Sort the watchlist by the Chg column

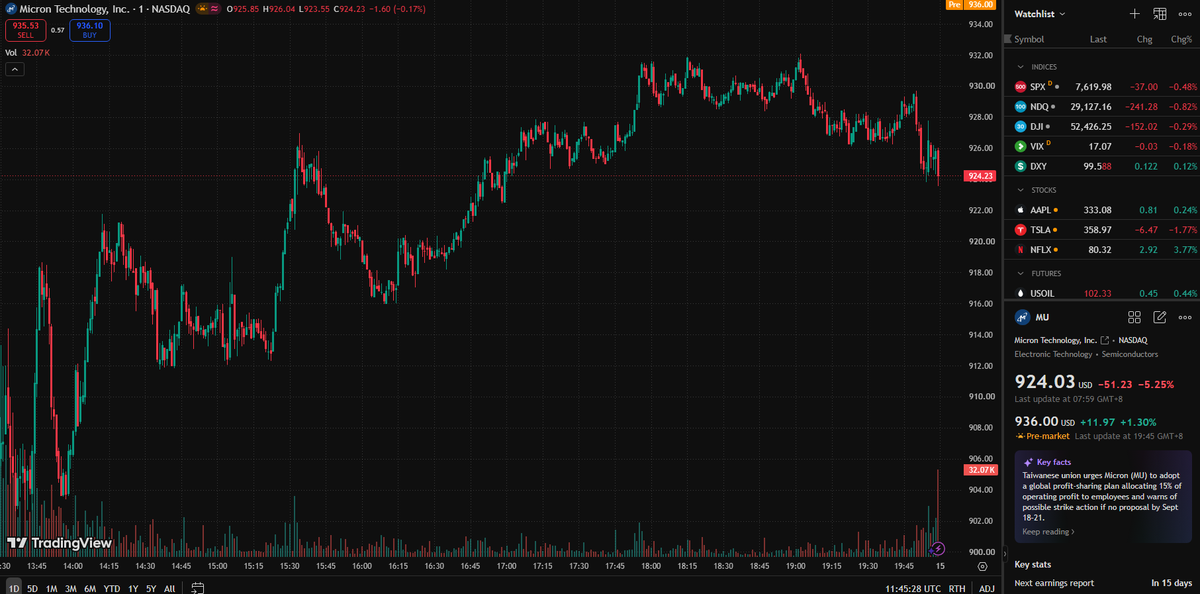tap(1144, 40)
